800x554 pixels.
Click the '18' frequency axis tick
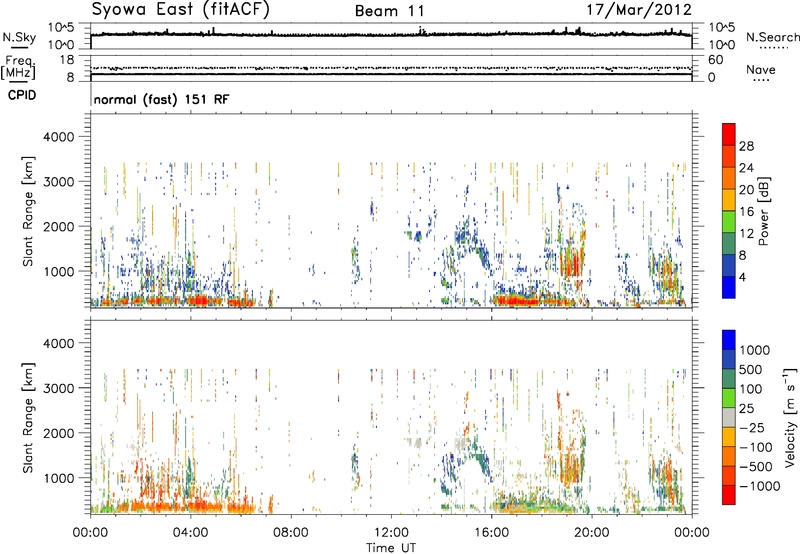(67, 60)
